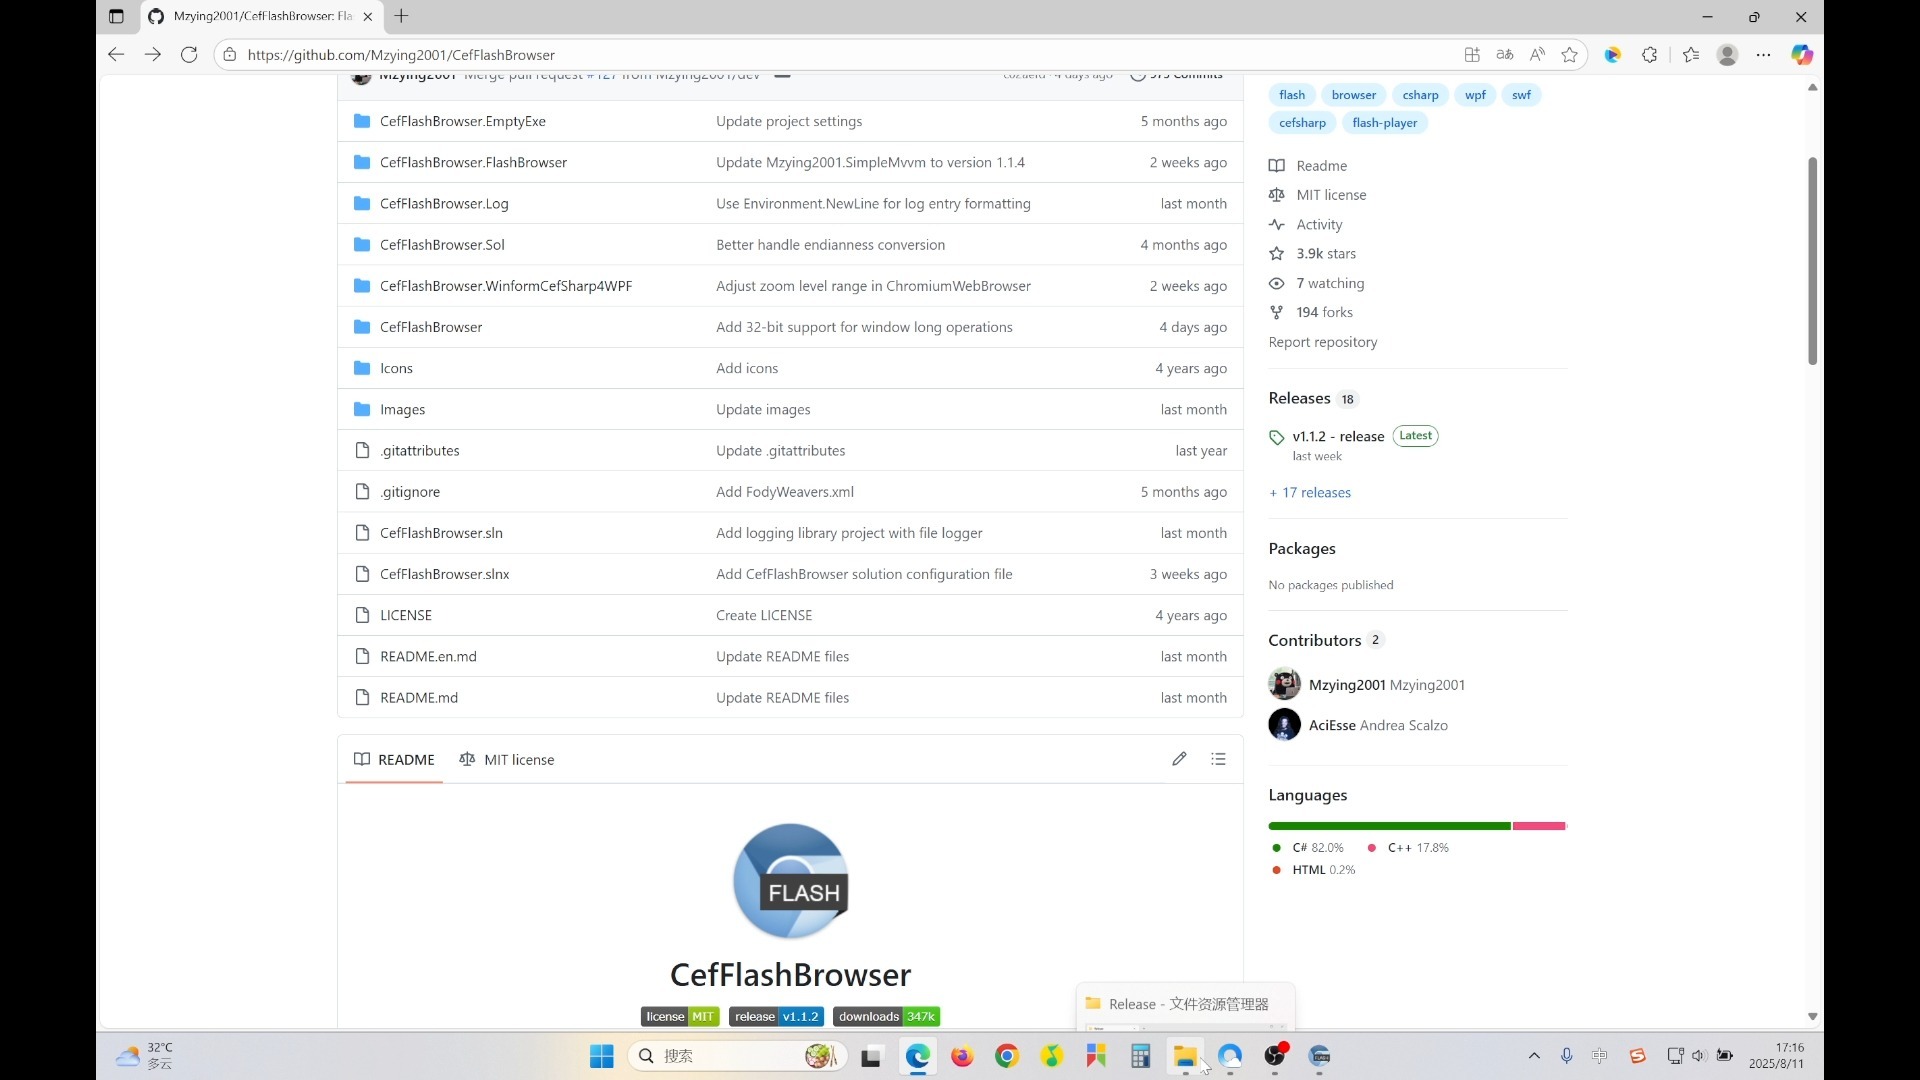The width and height of the screenshot is (1920, 1080).
Task: Open the browser profile avatar
Action: pyautogui.click(x=1727, y=55)
